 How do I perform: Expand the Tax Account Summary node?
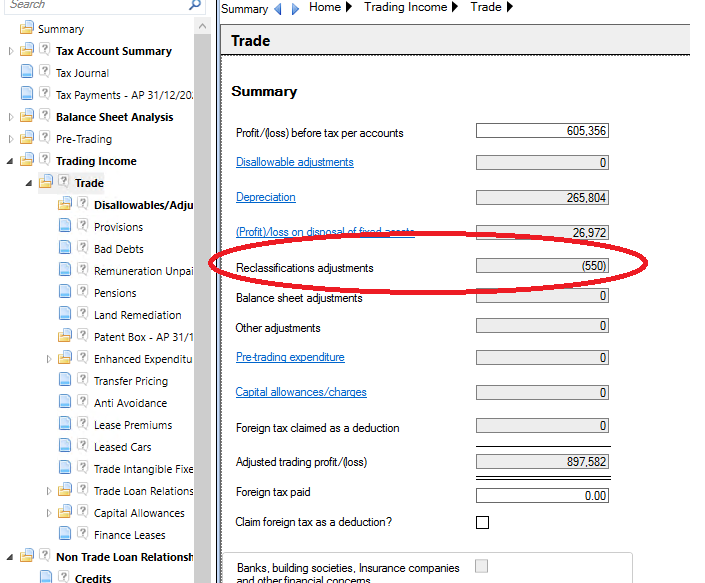pyautogui.click(x=11, y=51)
